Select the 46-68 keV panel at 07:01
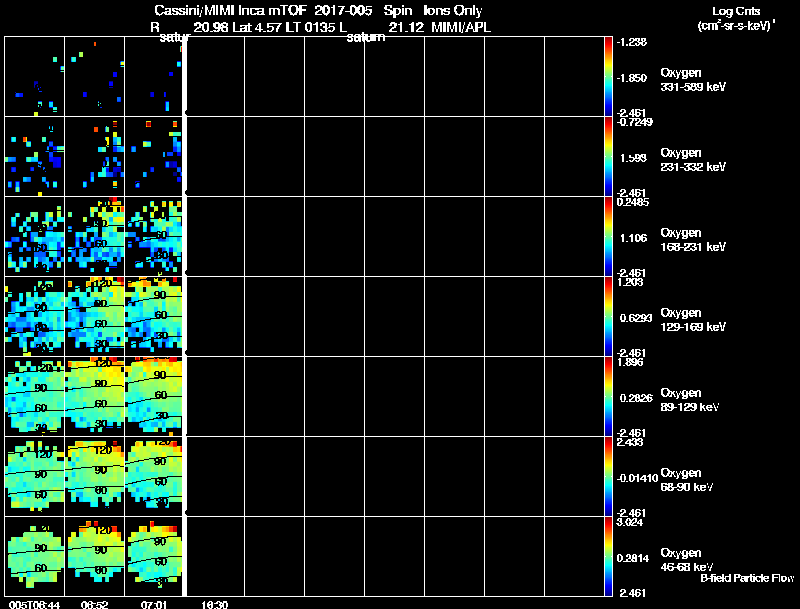 154,556
